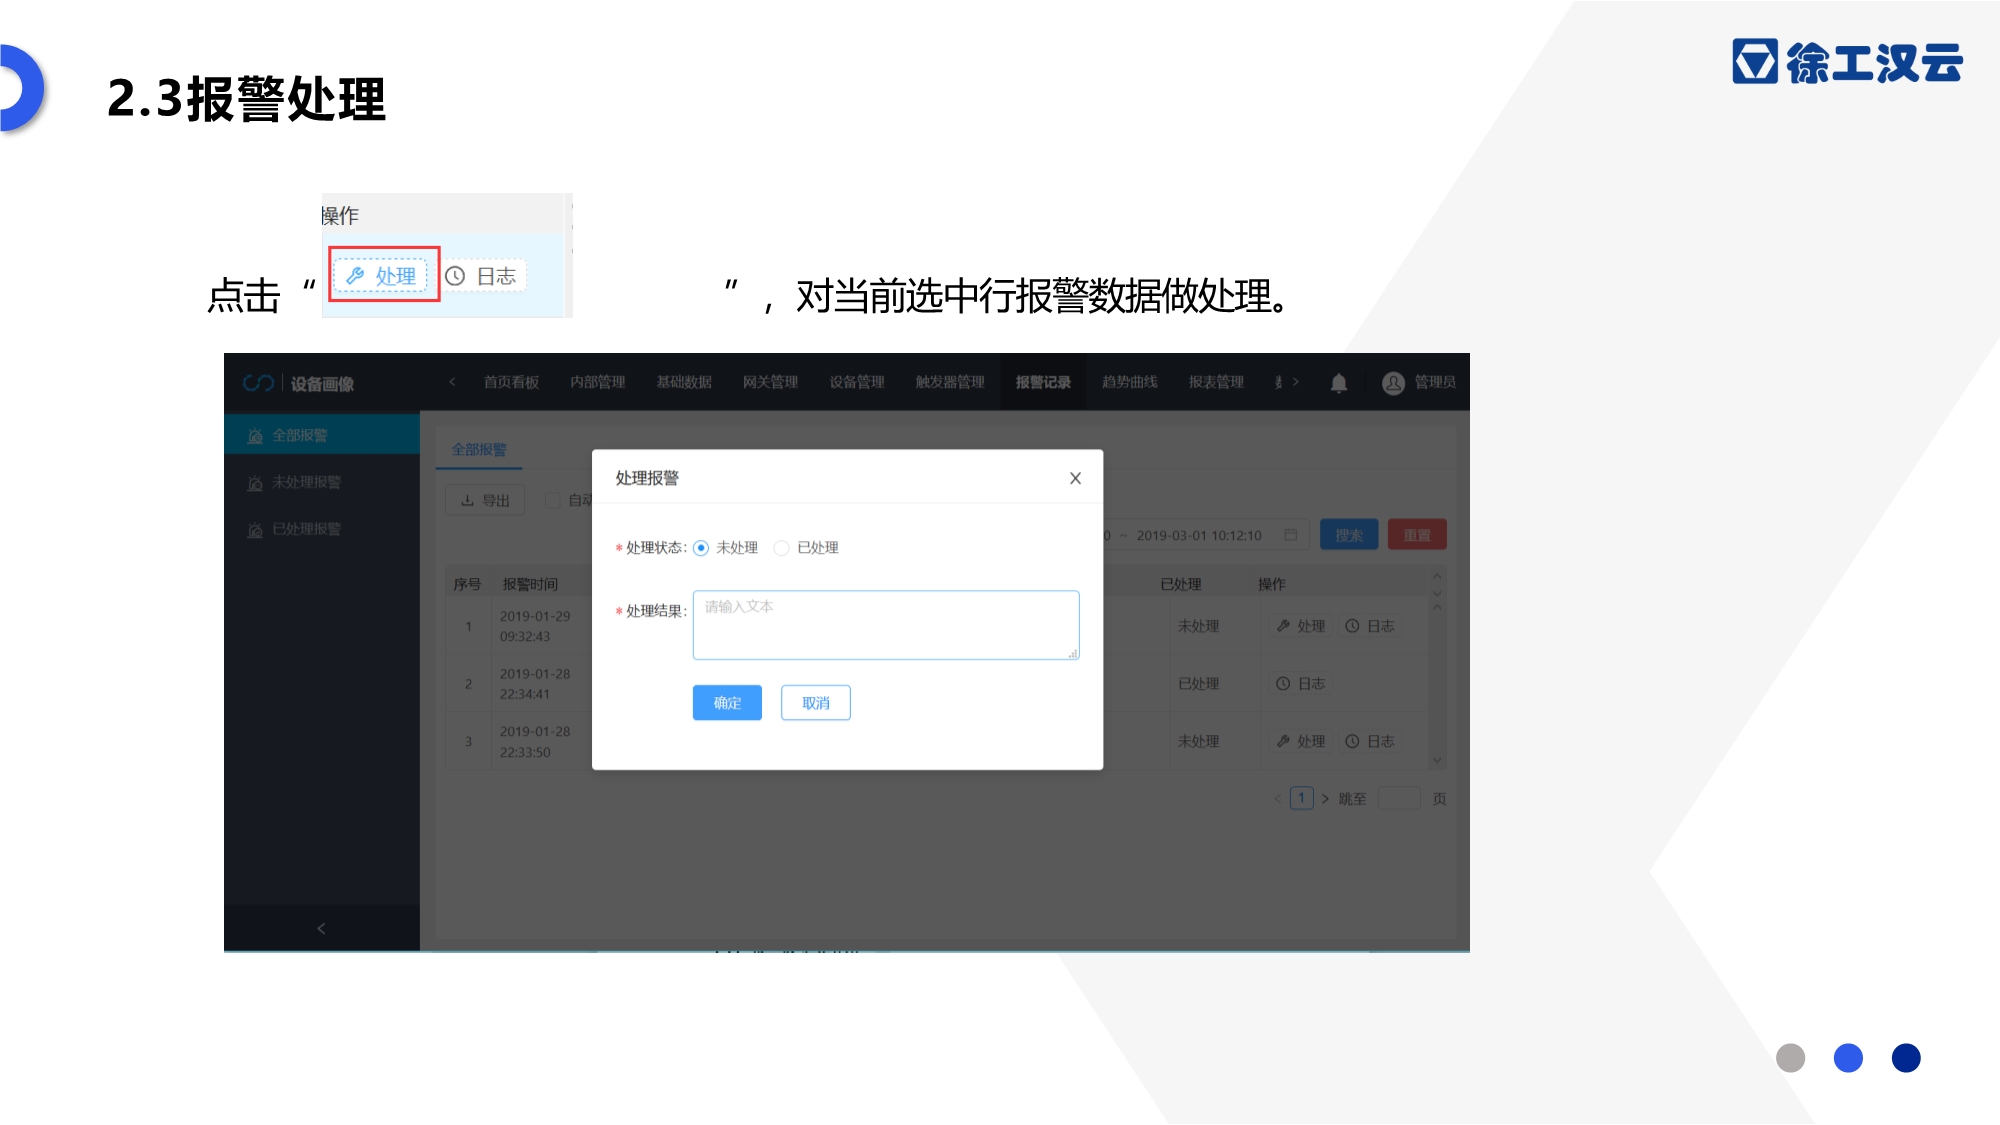This screenshot has height=1125, width=2000.
Task: Click 日志 in row 1
Action: tap(1370, 626)
